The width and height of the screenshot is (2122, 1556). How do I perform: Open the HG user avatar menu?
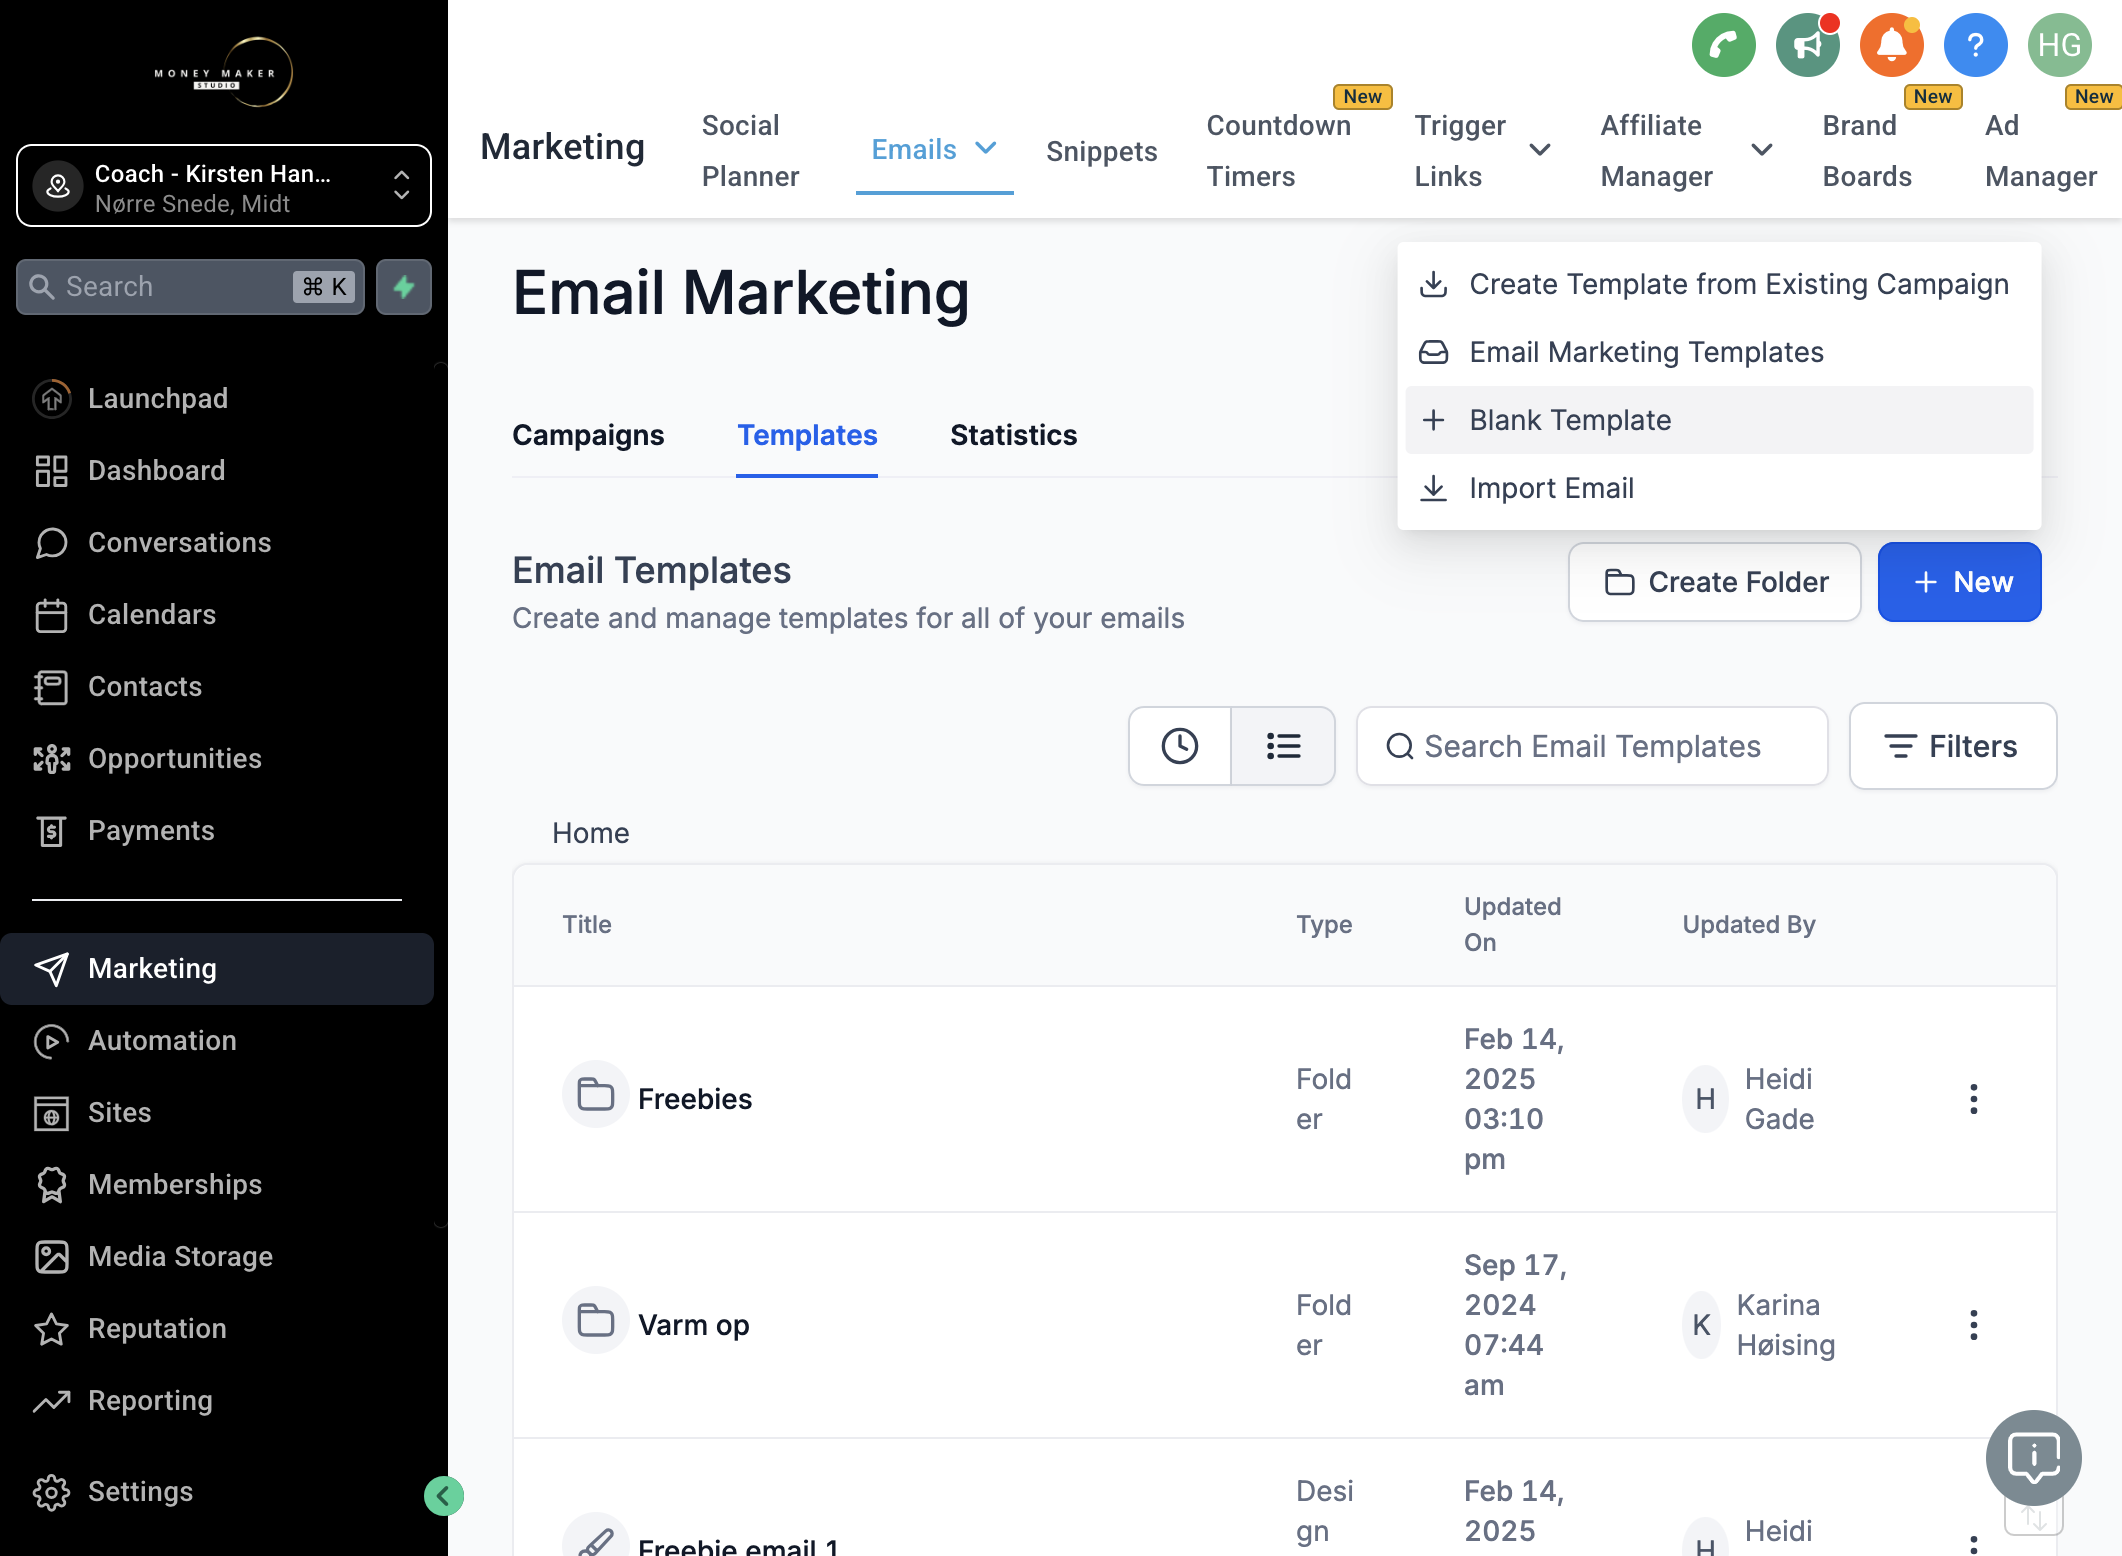click(x=2059, y=45)
